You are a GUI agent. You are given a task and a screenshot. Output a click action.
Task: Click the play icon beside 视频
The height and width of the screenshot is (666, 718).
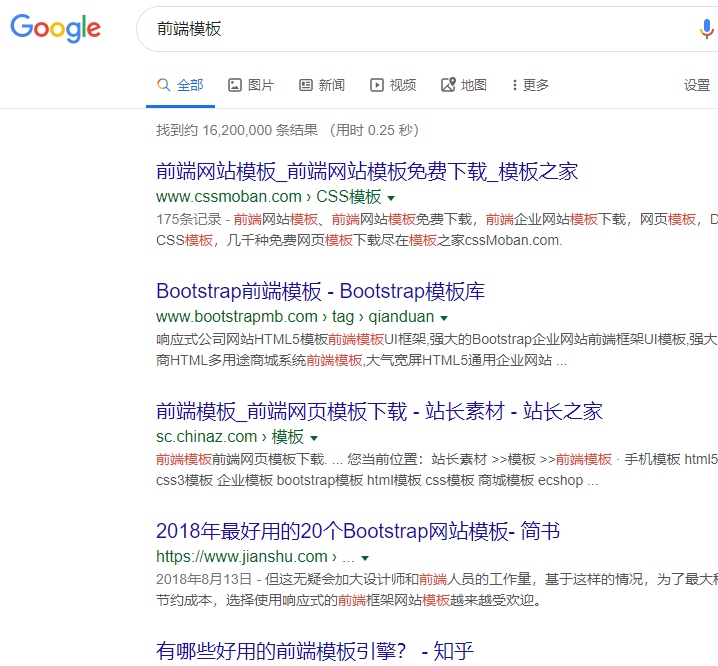pyautogui.click(x=377, y=85)
